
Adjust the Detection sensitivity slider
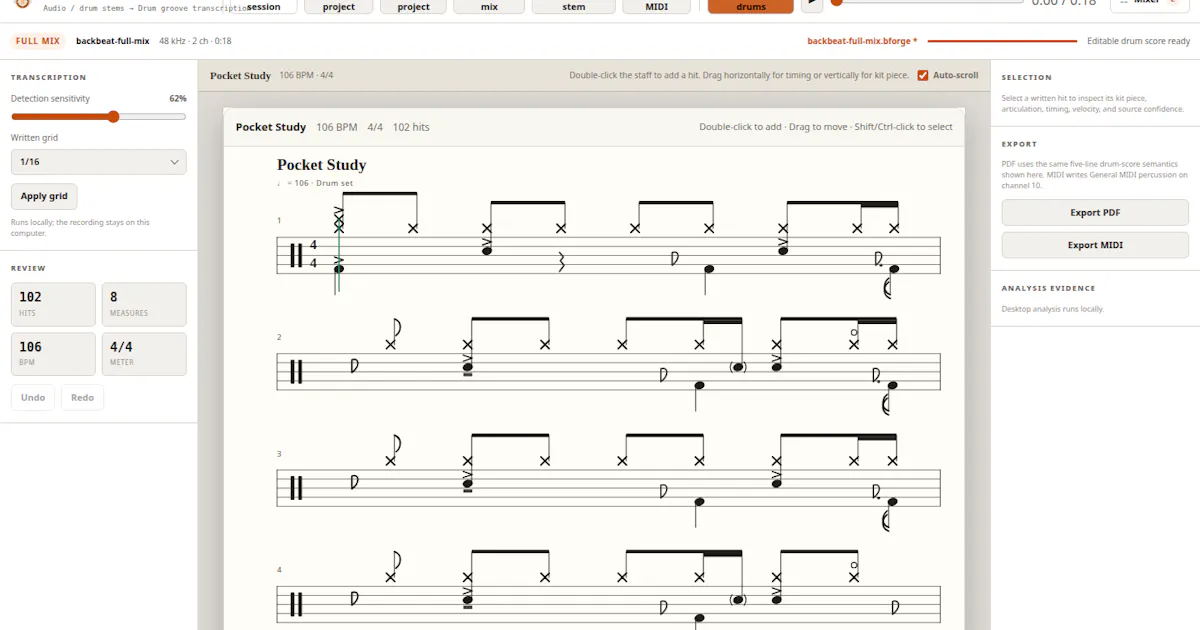click(98, 117)
